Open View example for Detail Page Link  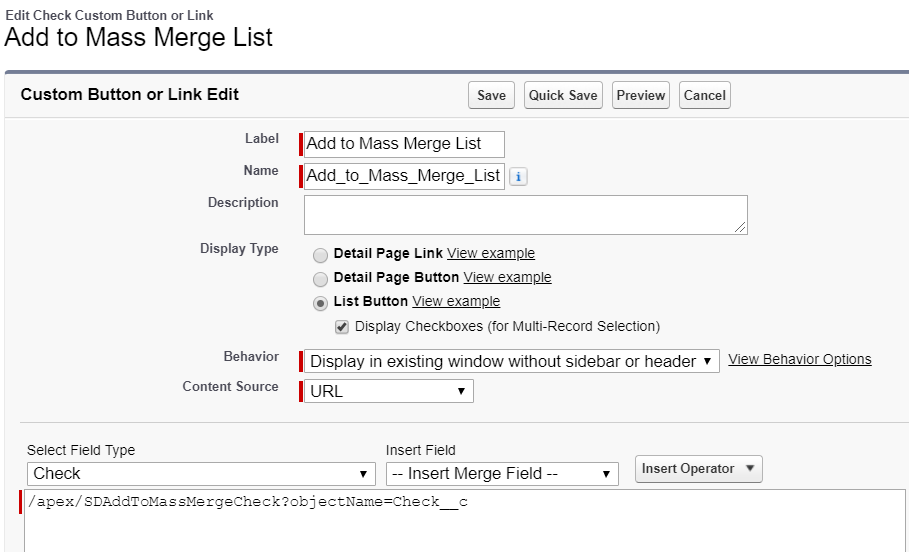pyautogui.click(x=491, y=253)
